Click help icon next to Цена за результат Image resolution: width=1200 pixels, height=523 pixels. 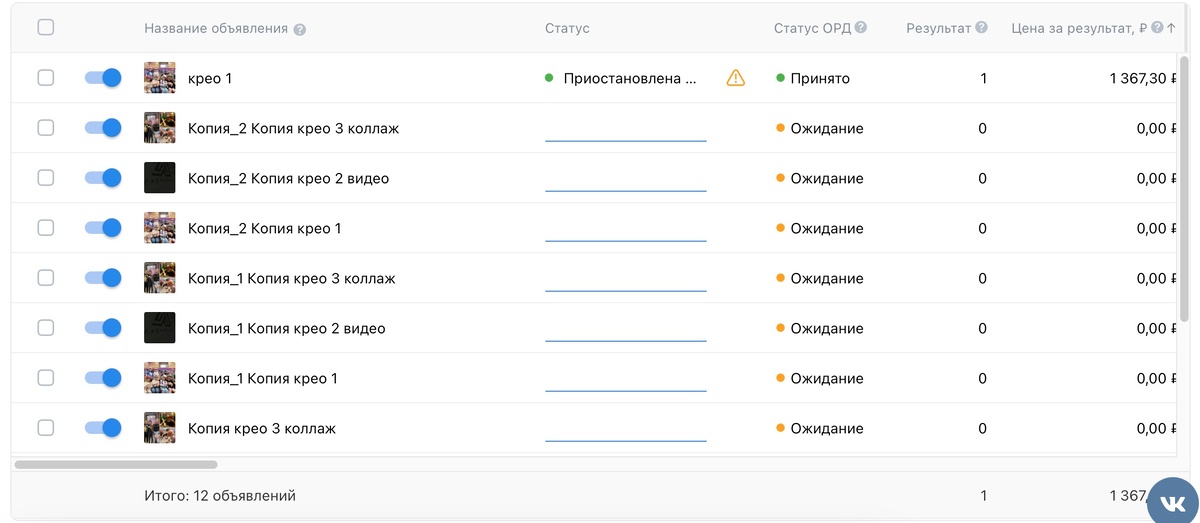coord(1157,28)
